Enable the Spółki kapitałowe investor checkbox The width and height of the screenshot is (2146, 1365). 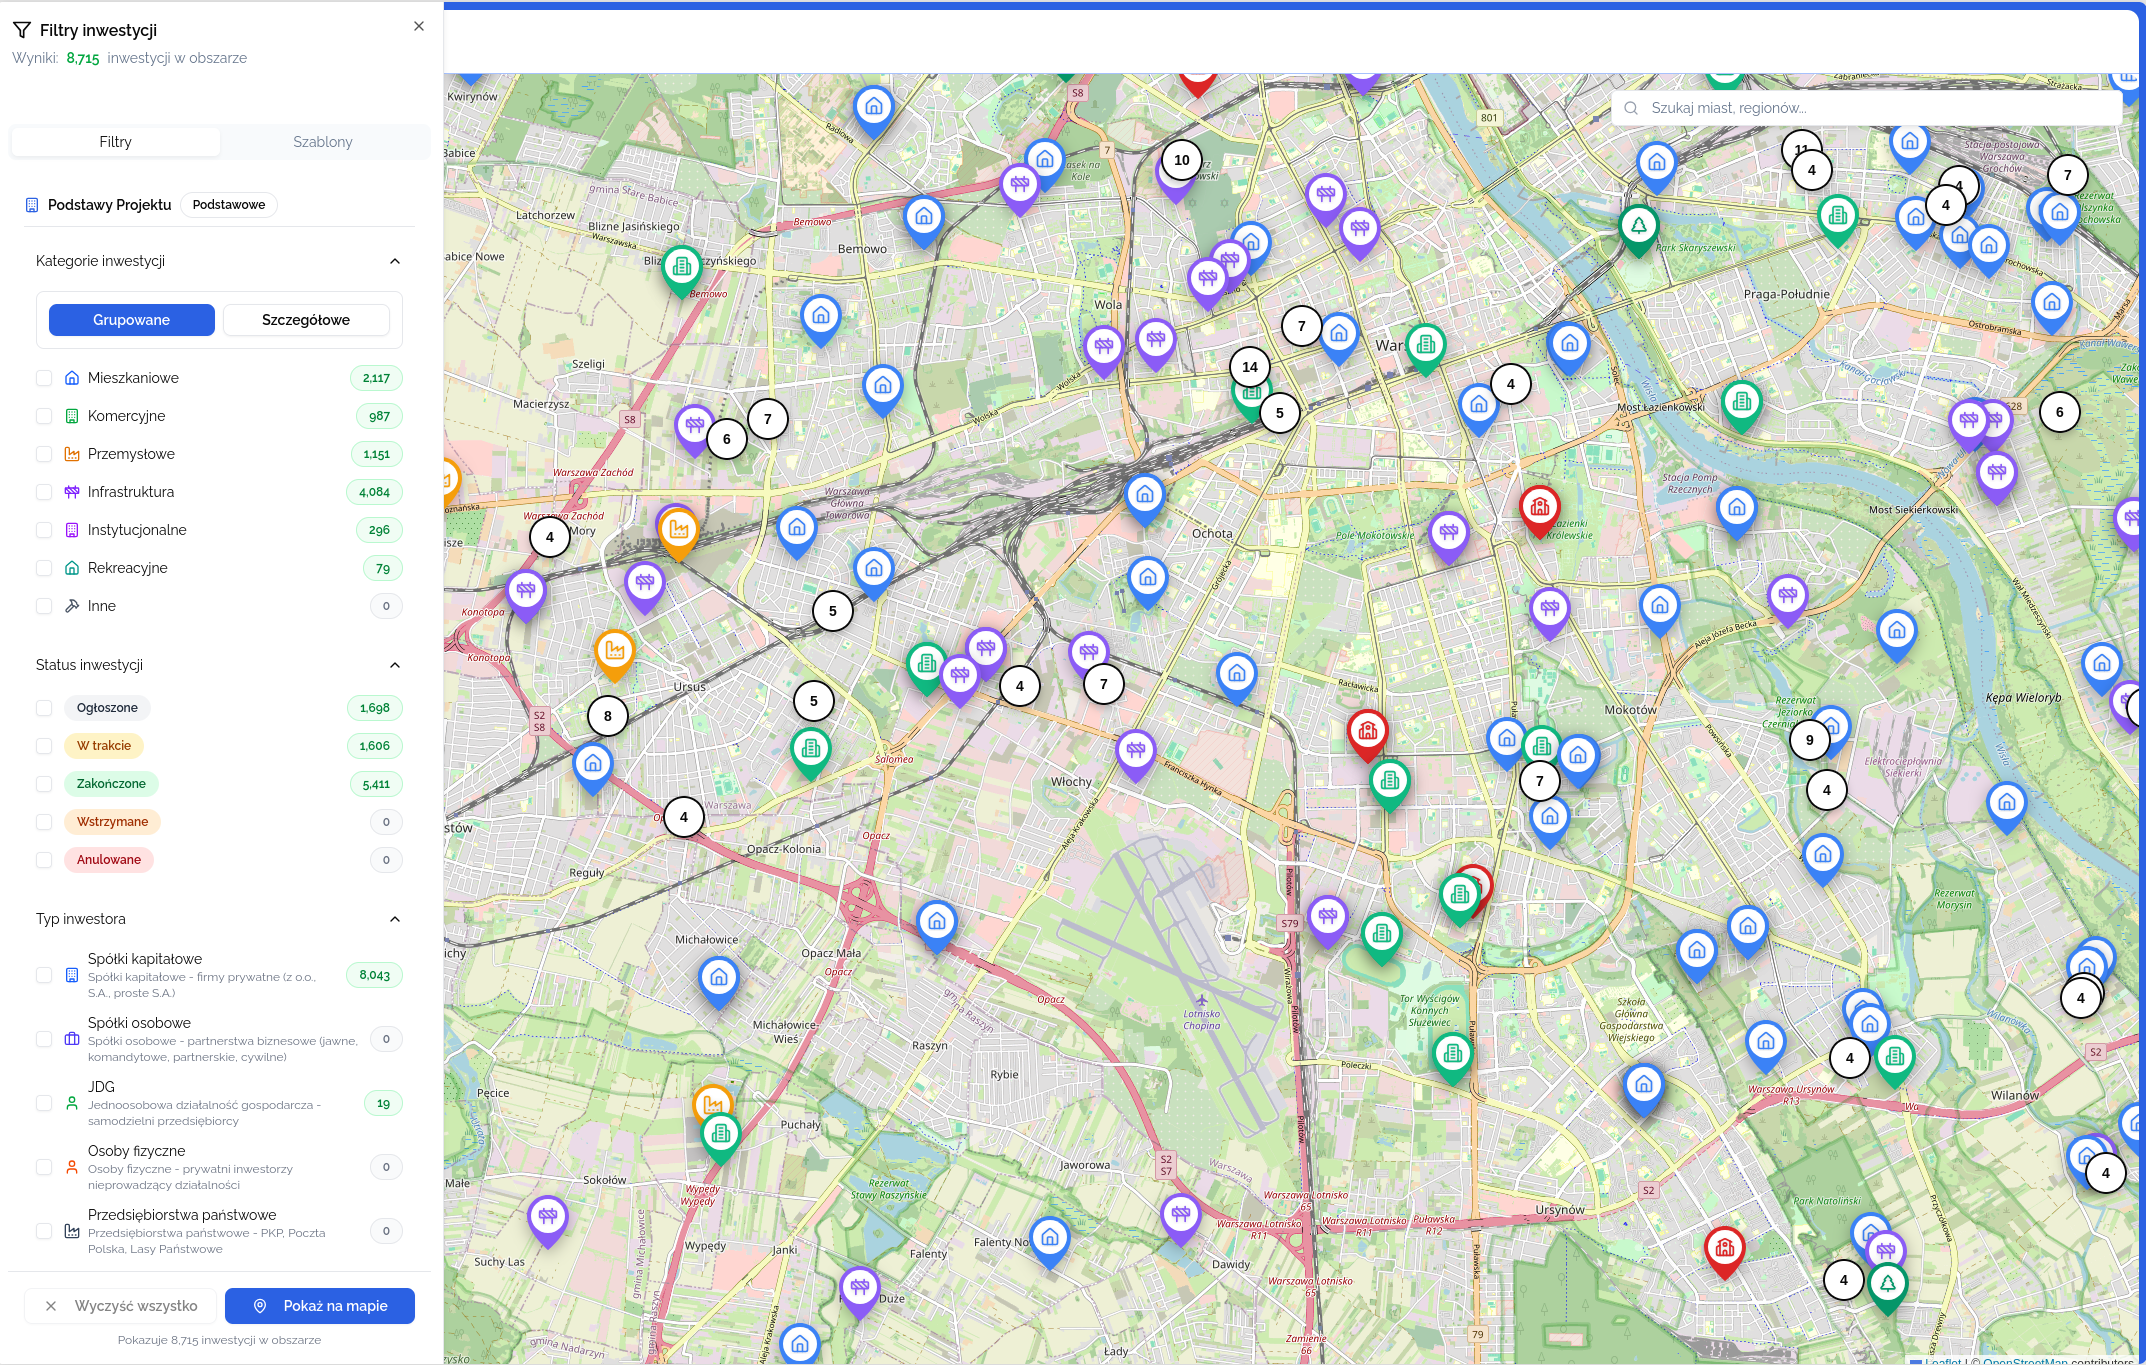(x=44, y=975)
